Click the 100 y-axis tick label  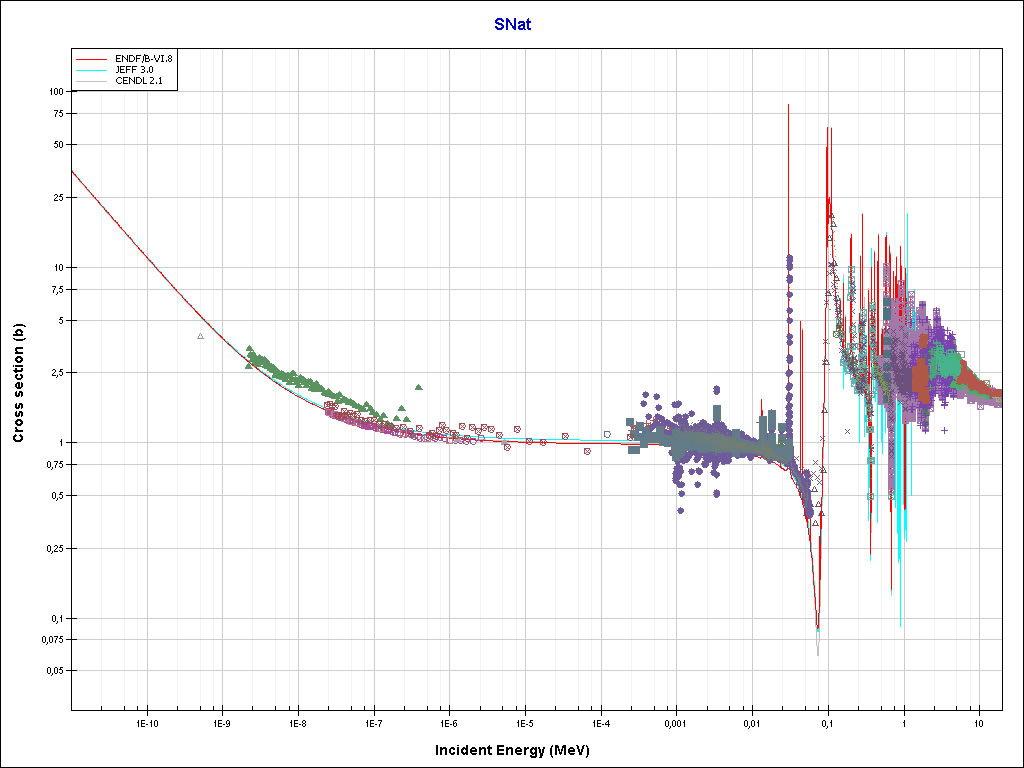pyautogui.click(x=55, y=91)
